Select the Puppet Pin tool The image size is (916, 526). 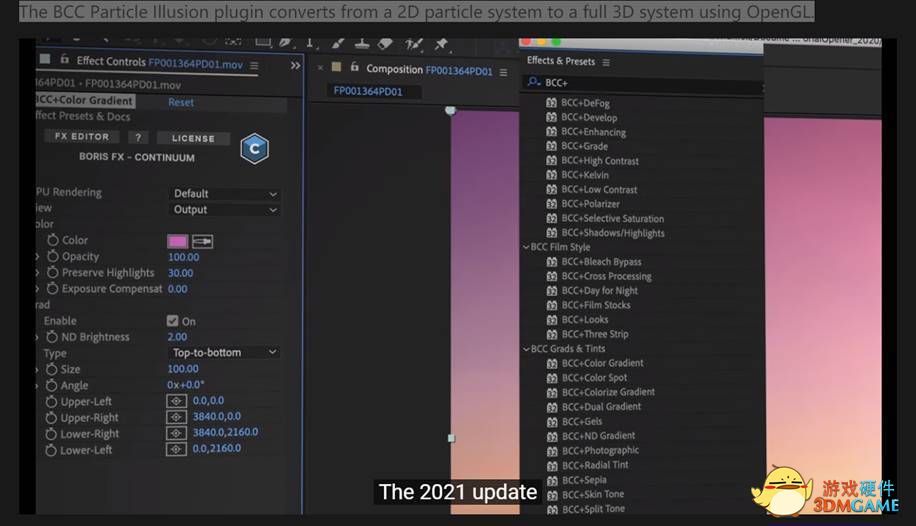pyautogui.click(x=441, y=44)
